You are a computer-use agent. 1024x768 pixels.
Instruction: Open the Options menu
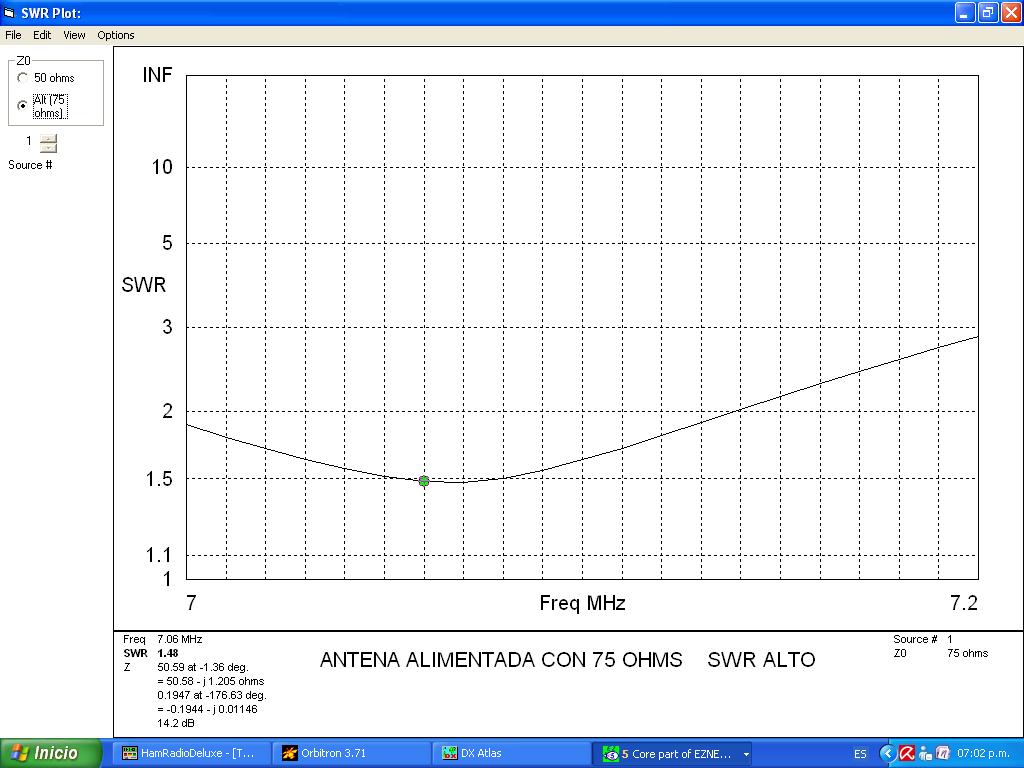point(116,35)
